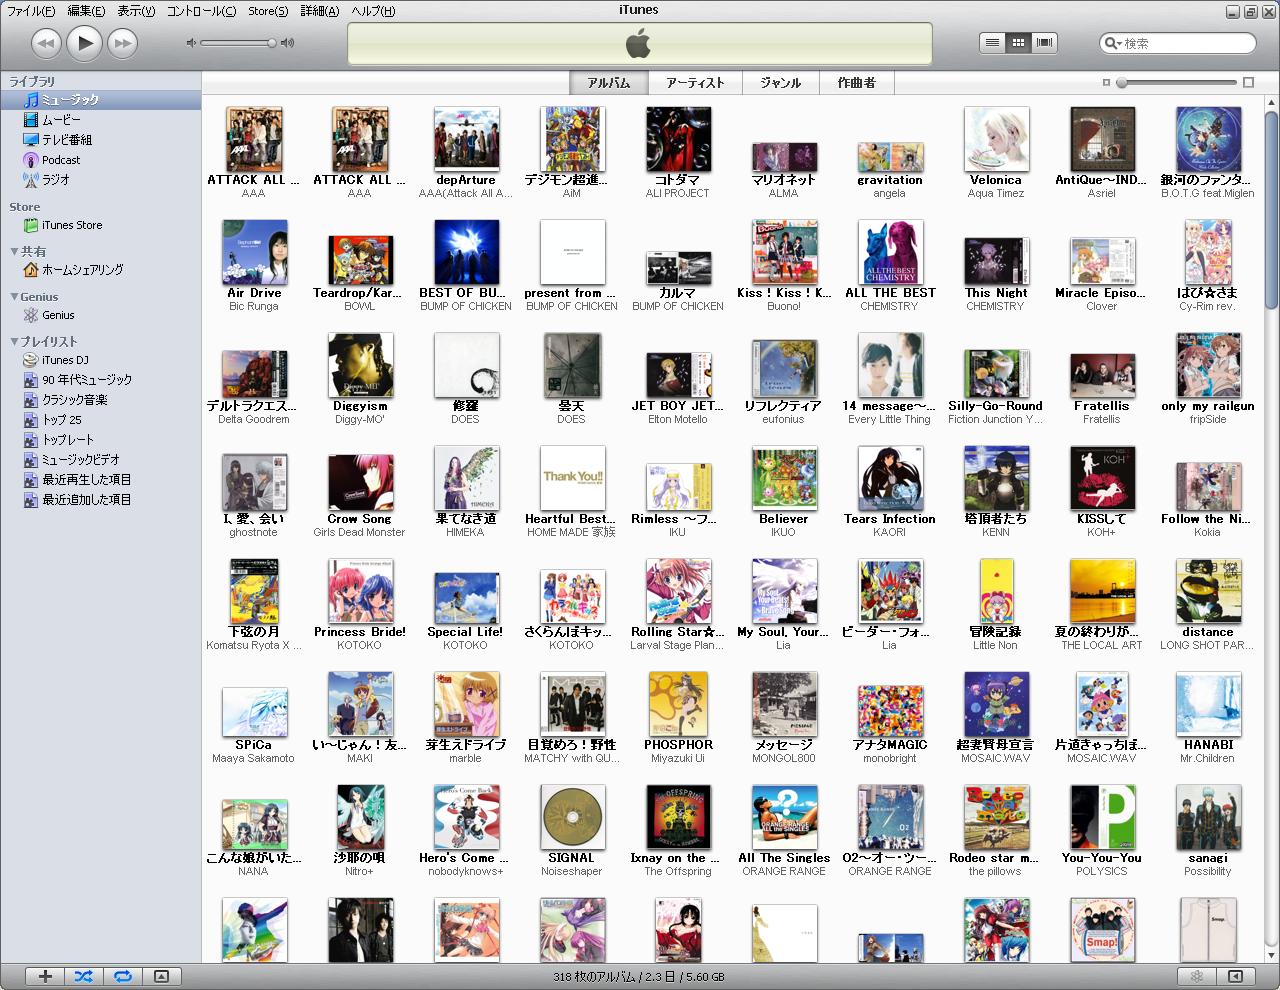Open the iTunes DJ playlist
This screenshot has width=1280, height=990.
click(x=100, y=360)
